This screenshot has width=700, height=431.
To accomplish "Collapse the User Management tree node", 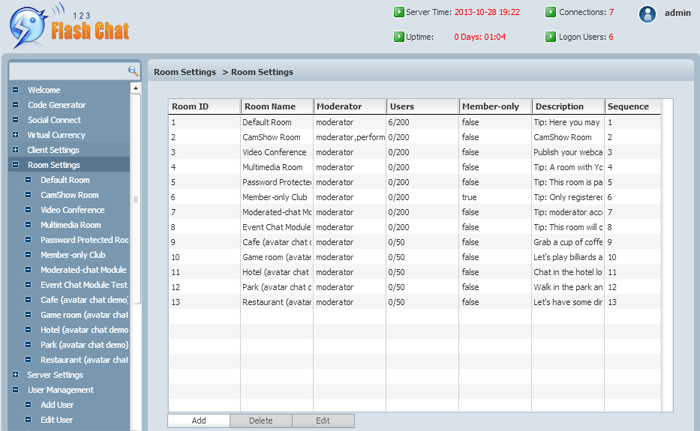I will pos(15,390).
